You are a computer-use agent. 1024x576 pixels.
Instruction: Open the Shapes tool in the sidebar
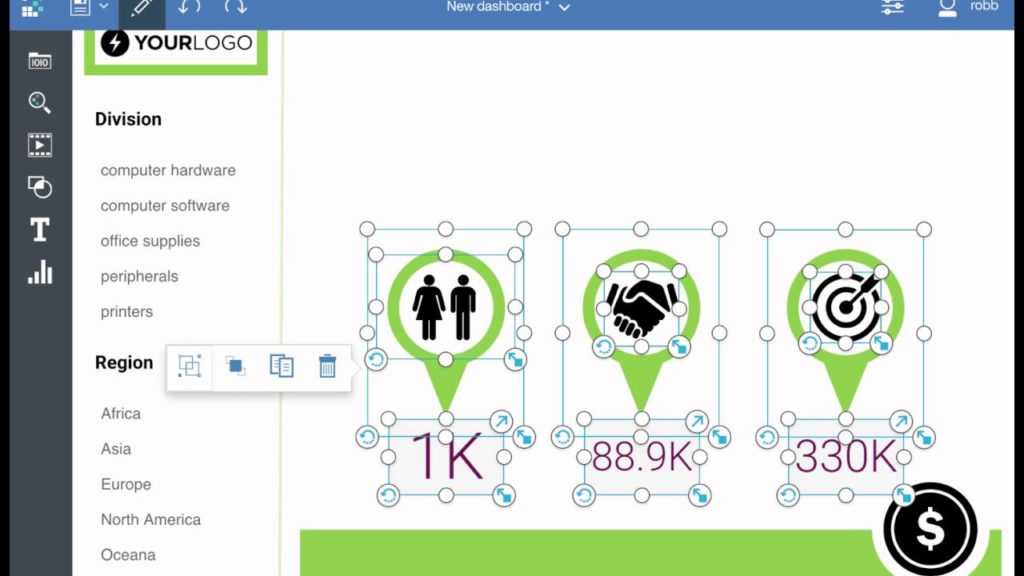pos(40,188)
